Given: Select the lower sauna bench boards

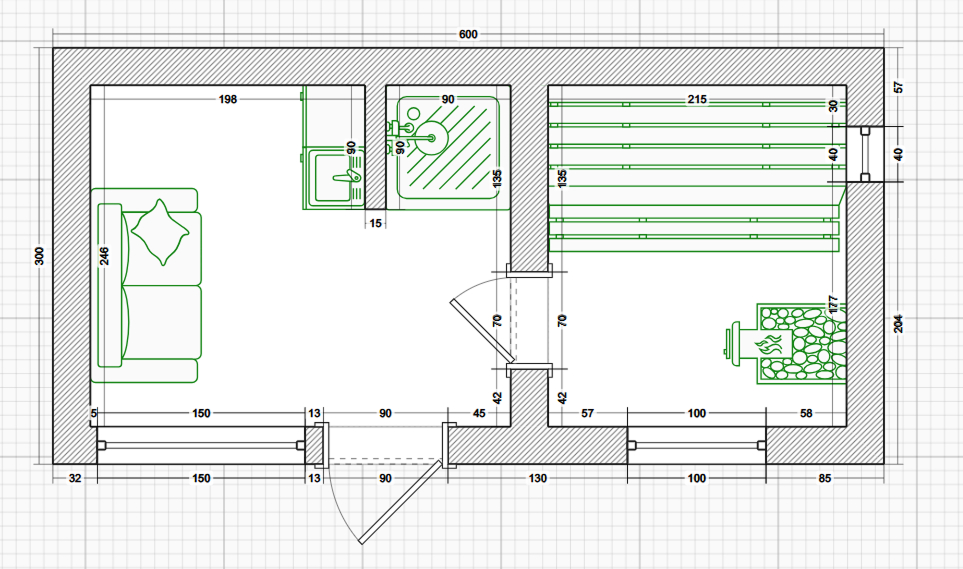Looking at the screenshot, I should click(x=694, y=228).
